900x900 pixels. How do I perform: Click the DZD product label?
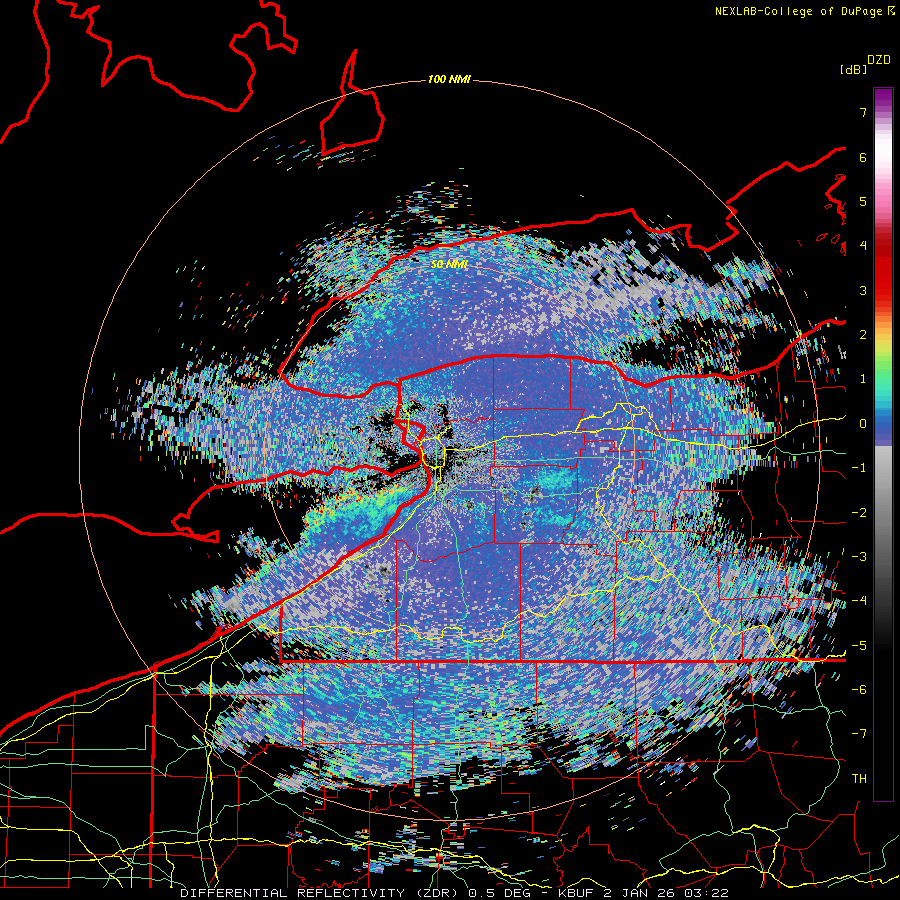[879, 60]
